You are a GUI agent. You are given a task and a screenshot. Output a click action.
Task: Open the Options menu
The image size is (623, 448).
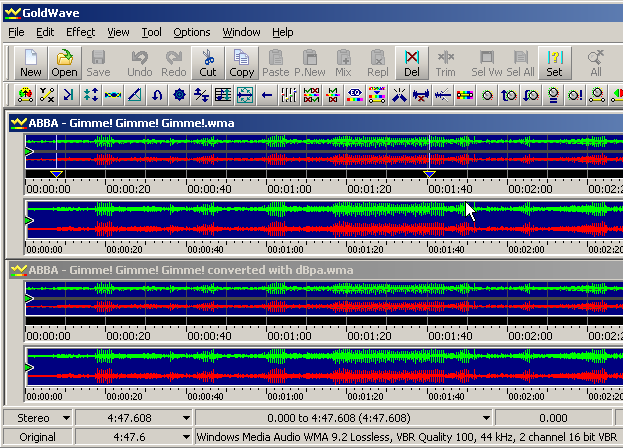(x=192, y=32)
